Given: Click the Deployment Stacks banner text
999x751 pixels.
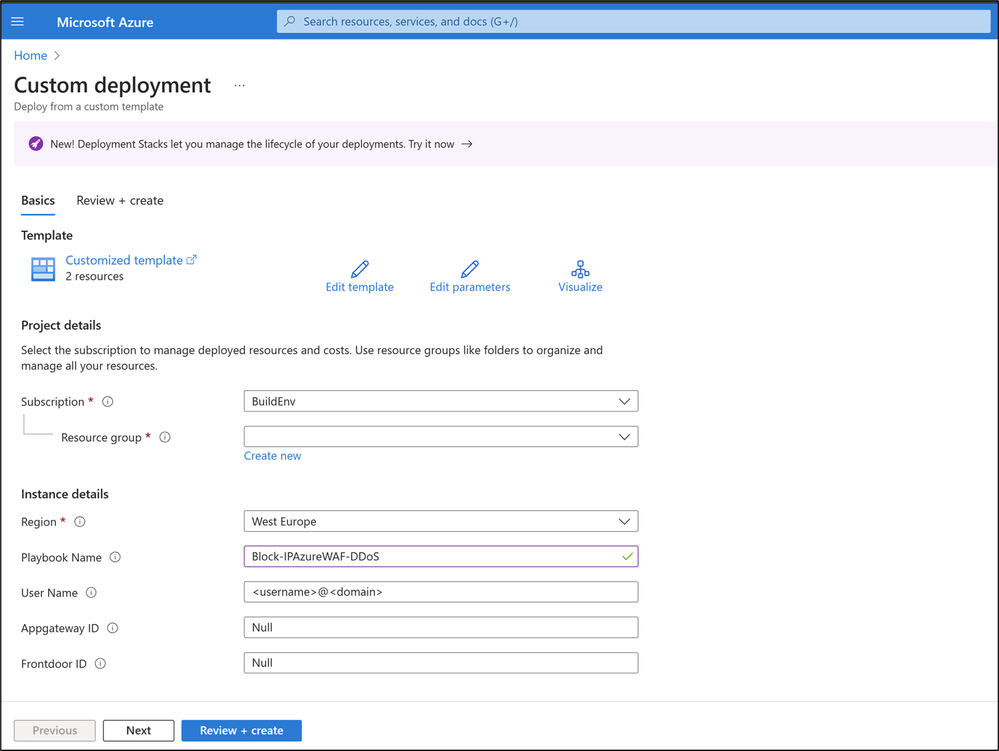Looking at the screenshot, I should pyautogui.click(x=252, y=144).
